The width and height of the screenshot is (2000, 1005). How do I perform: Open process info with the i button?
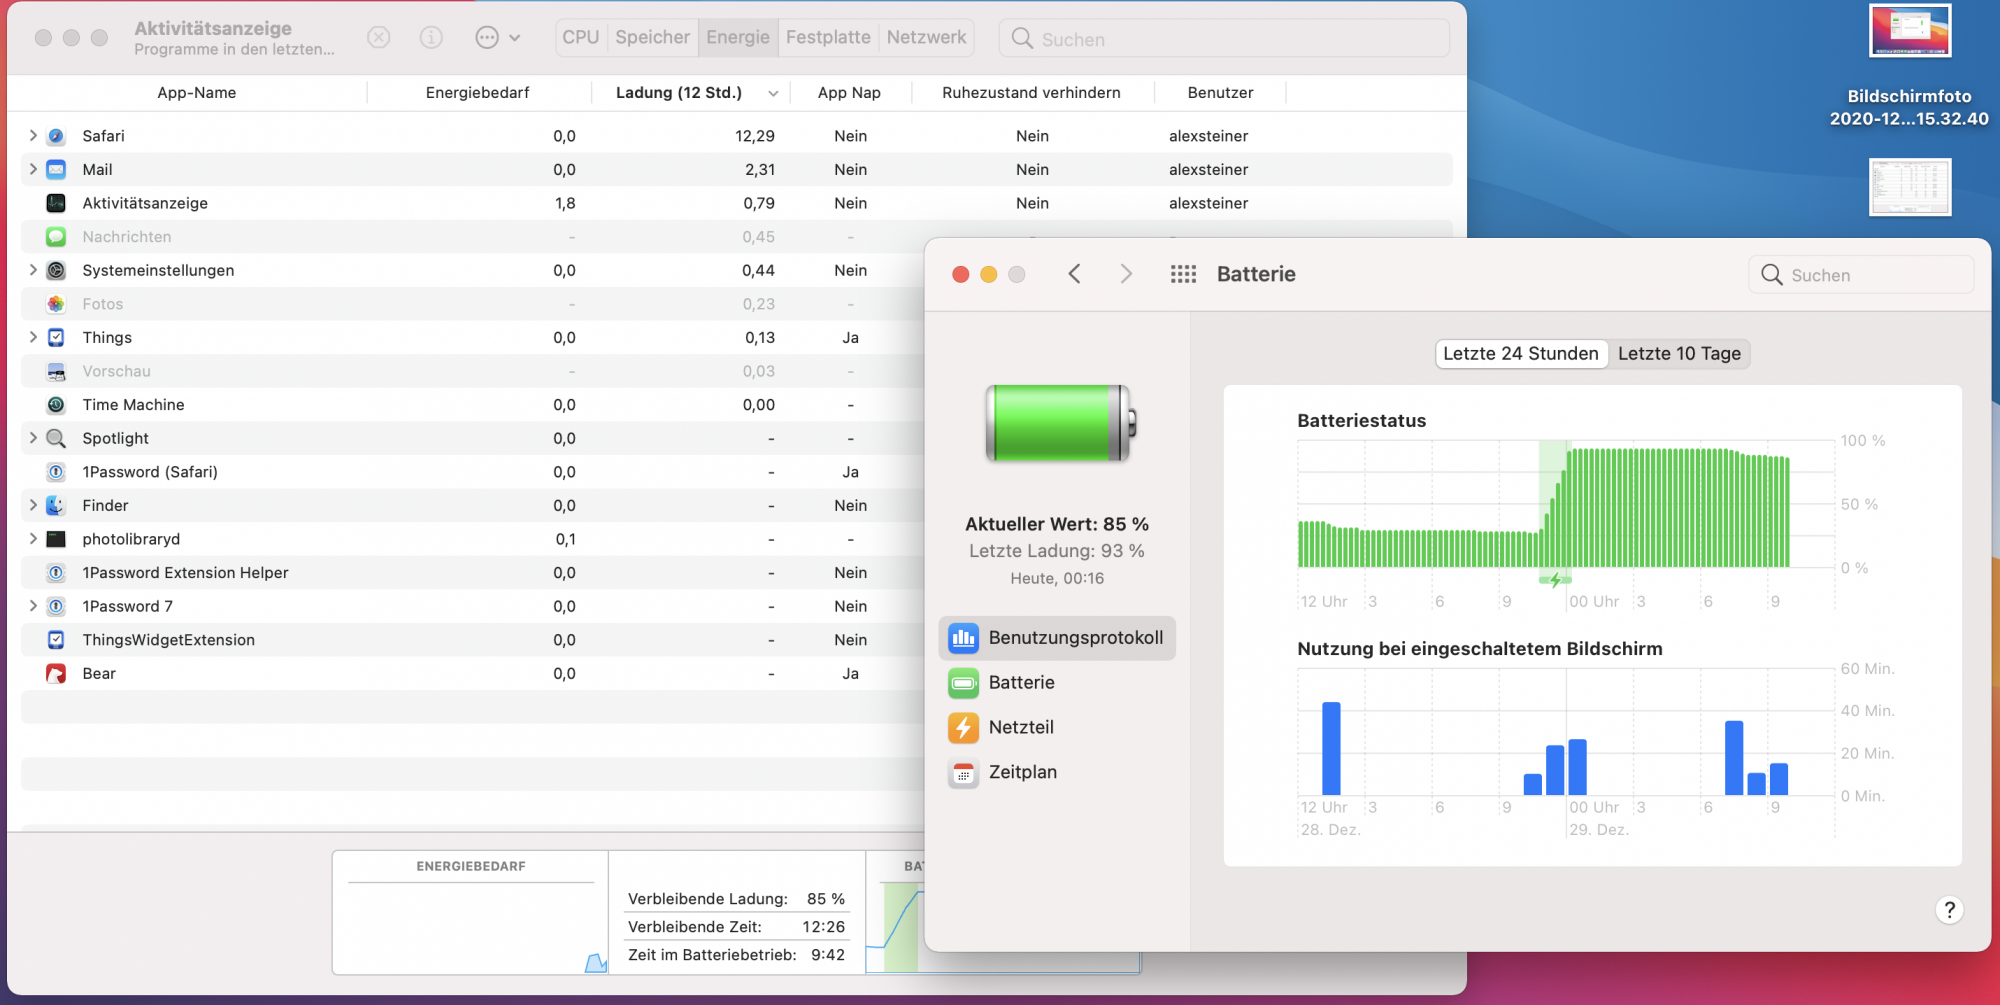click(431, 38)
